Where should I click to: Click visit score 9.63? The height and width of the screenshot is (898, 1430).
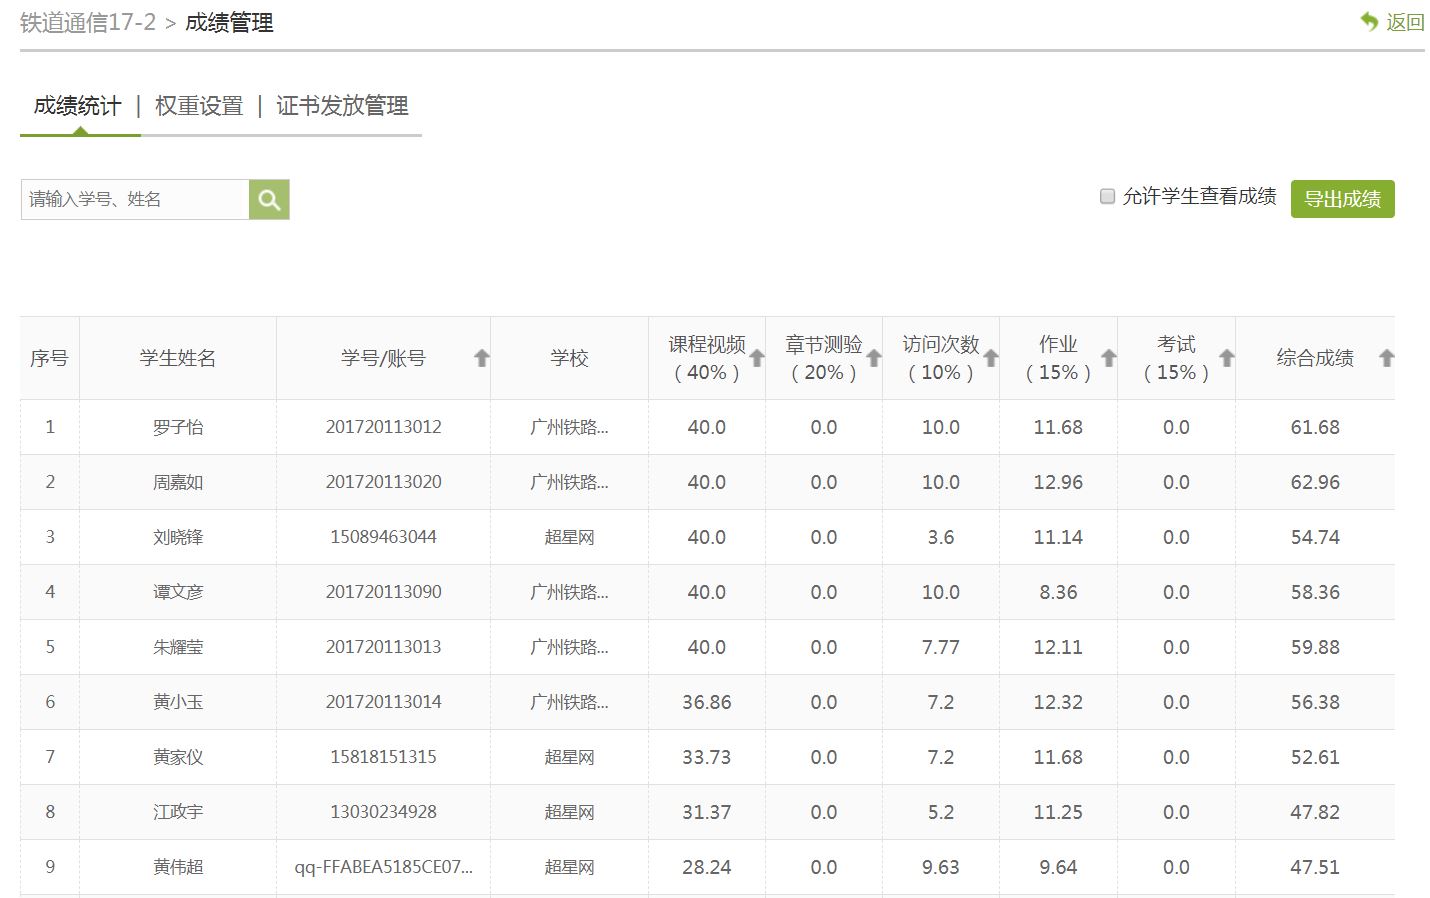coord(941,867)
